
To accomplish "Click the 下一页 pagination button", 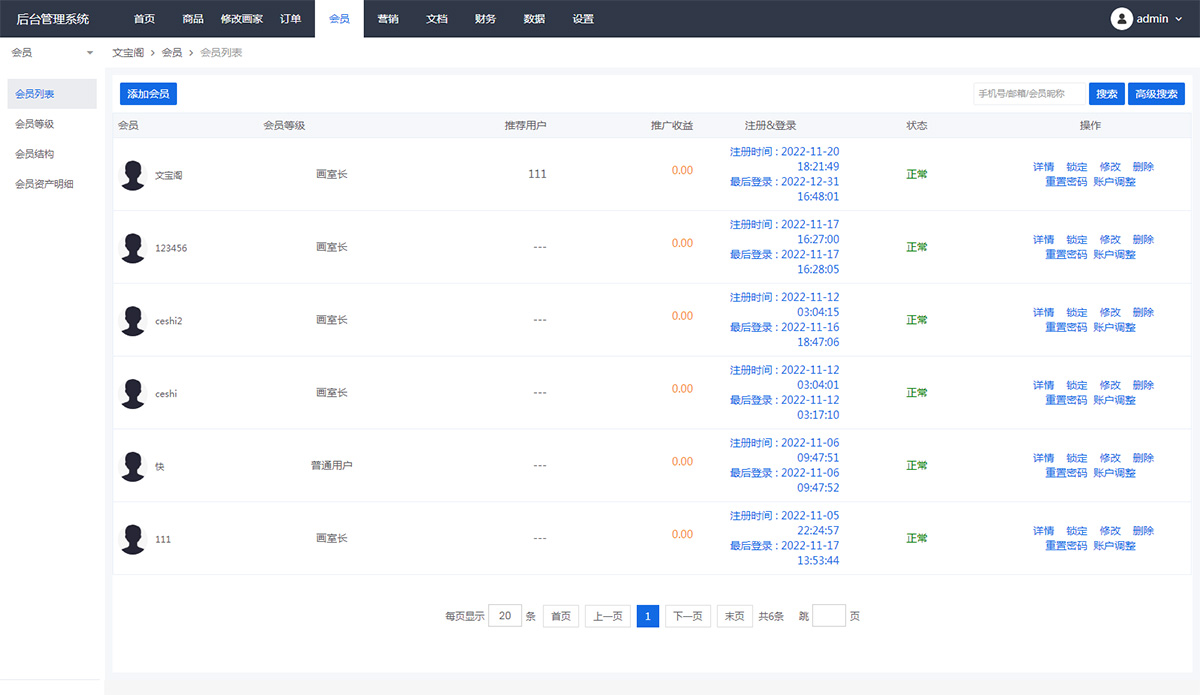I will (688, 616).
